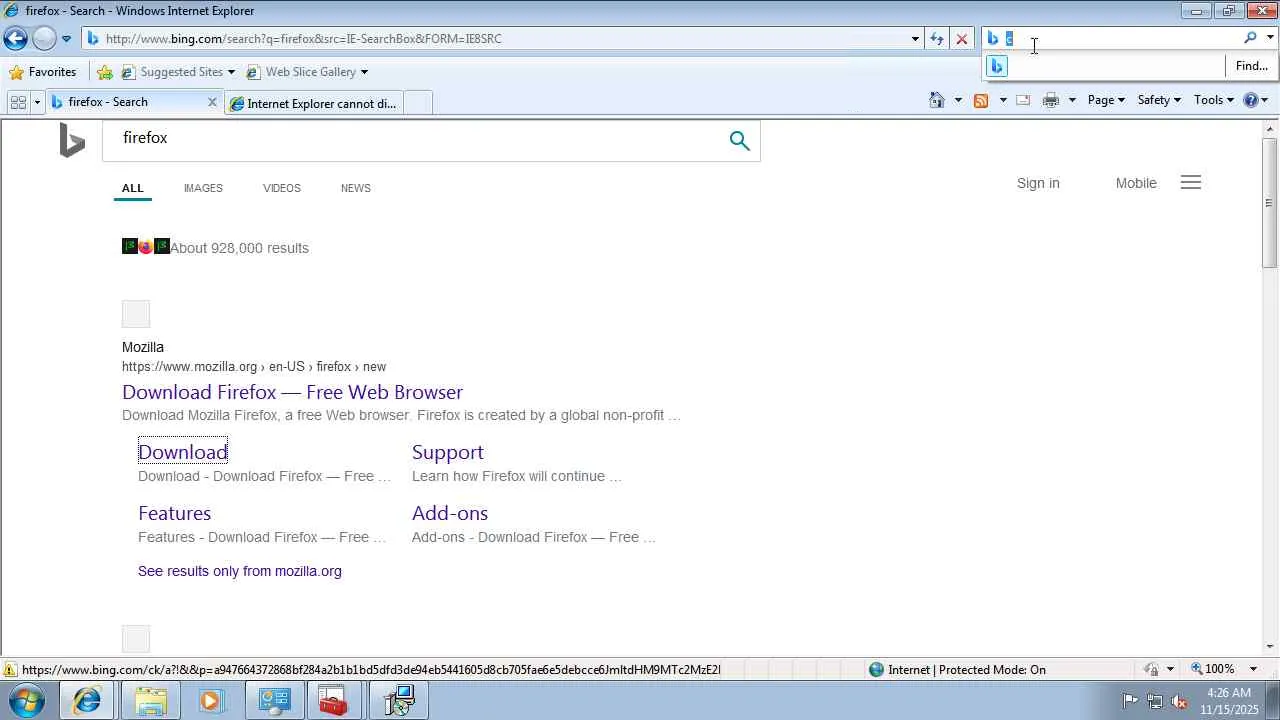This screenshot has width=1280, height=720.
Task: Open Web Slice Gallery link
Action: 301,72
